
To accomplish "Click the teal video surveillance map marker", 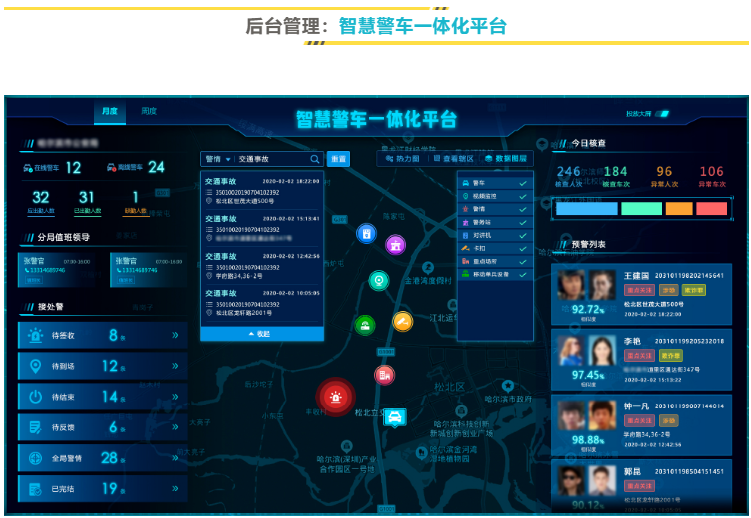I will point(378,281).
